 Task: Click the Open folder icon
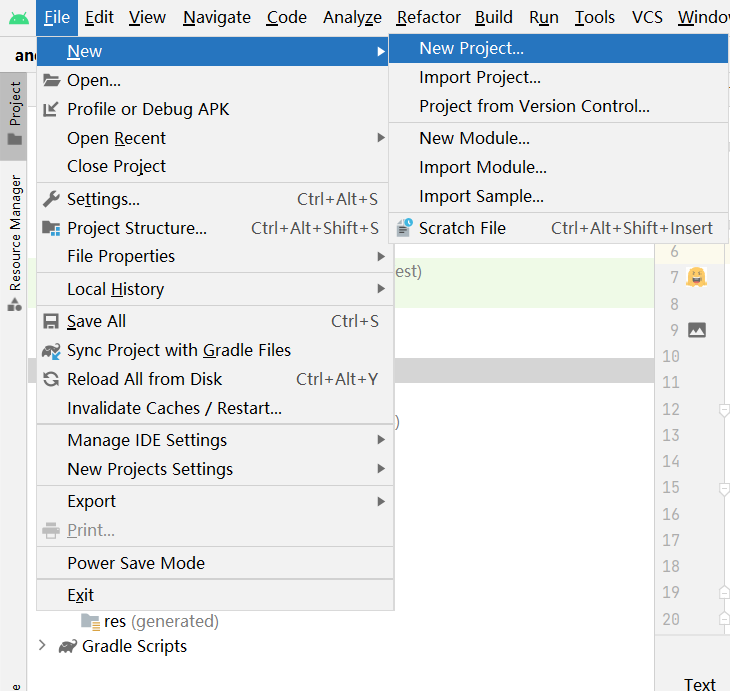pos(51,80)
